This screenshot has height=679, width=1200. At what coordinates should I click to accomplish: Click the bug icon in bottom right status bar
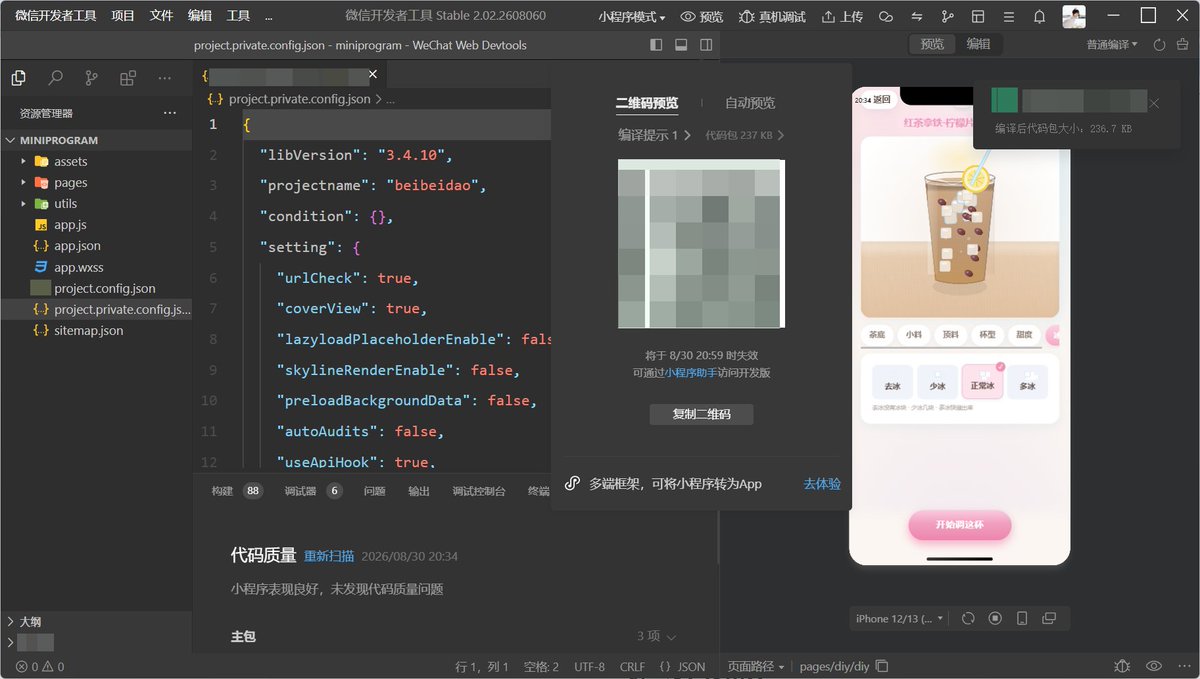[x=1122, y=666]
